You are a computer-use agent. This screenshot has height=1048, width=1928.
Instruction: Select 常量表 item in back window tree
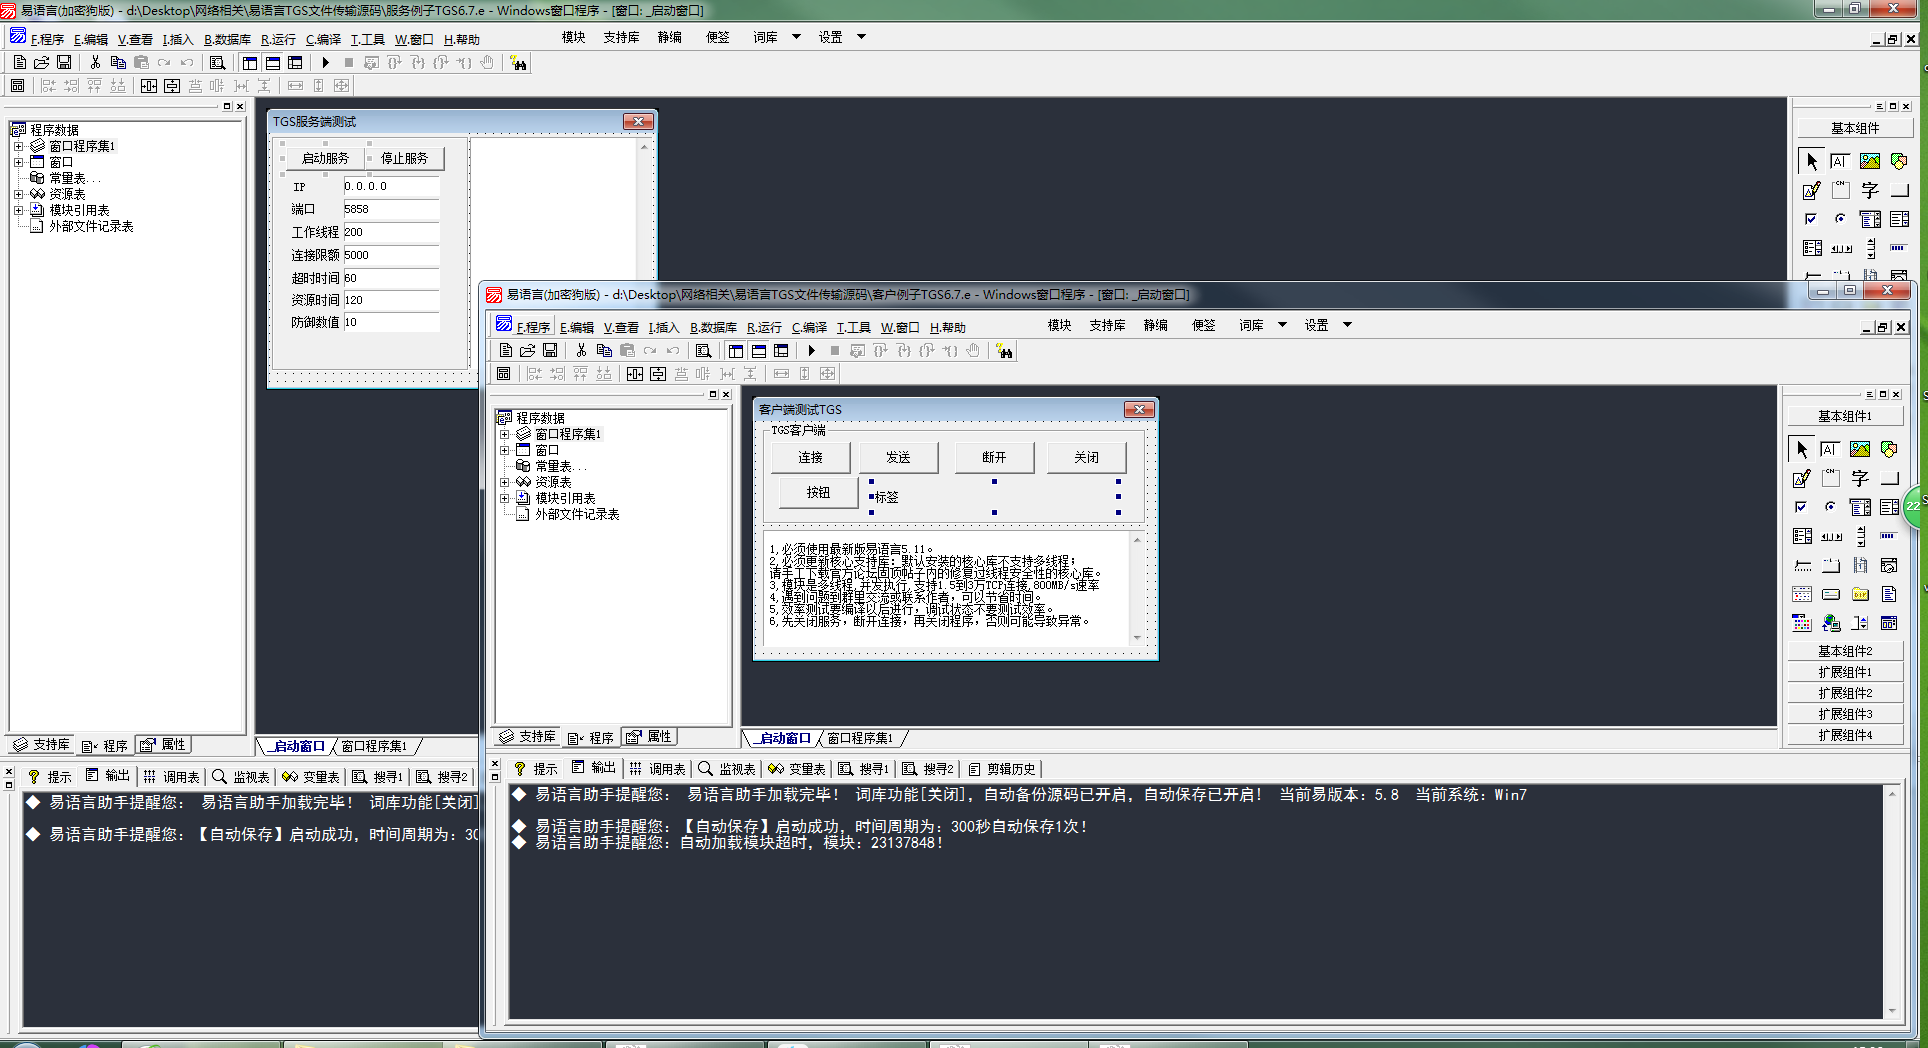coord(75,178)
